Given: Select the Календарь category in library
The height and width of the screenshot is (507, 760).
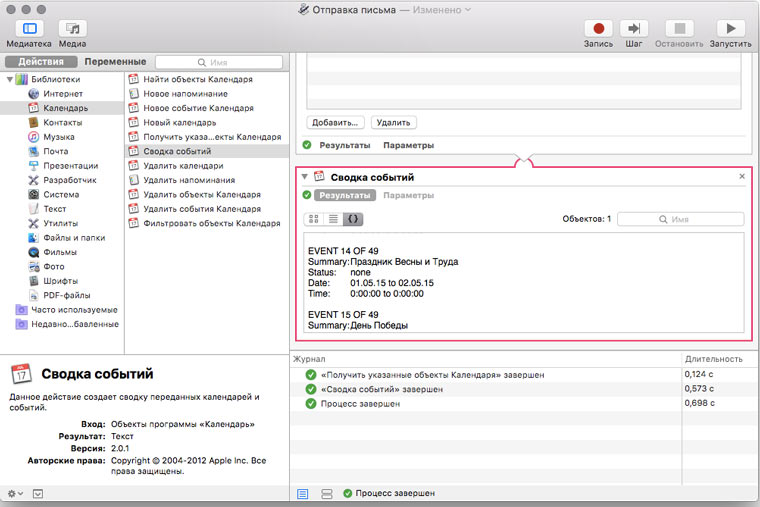Looking at the screenshot, I should click(x=64, y=108).
